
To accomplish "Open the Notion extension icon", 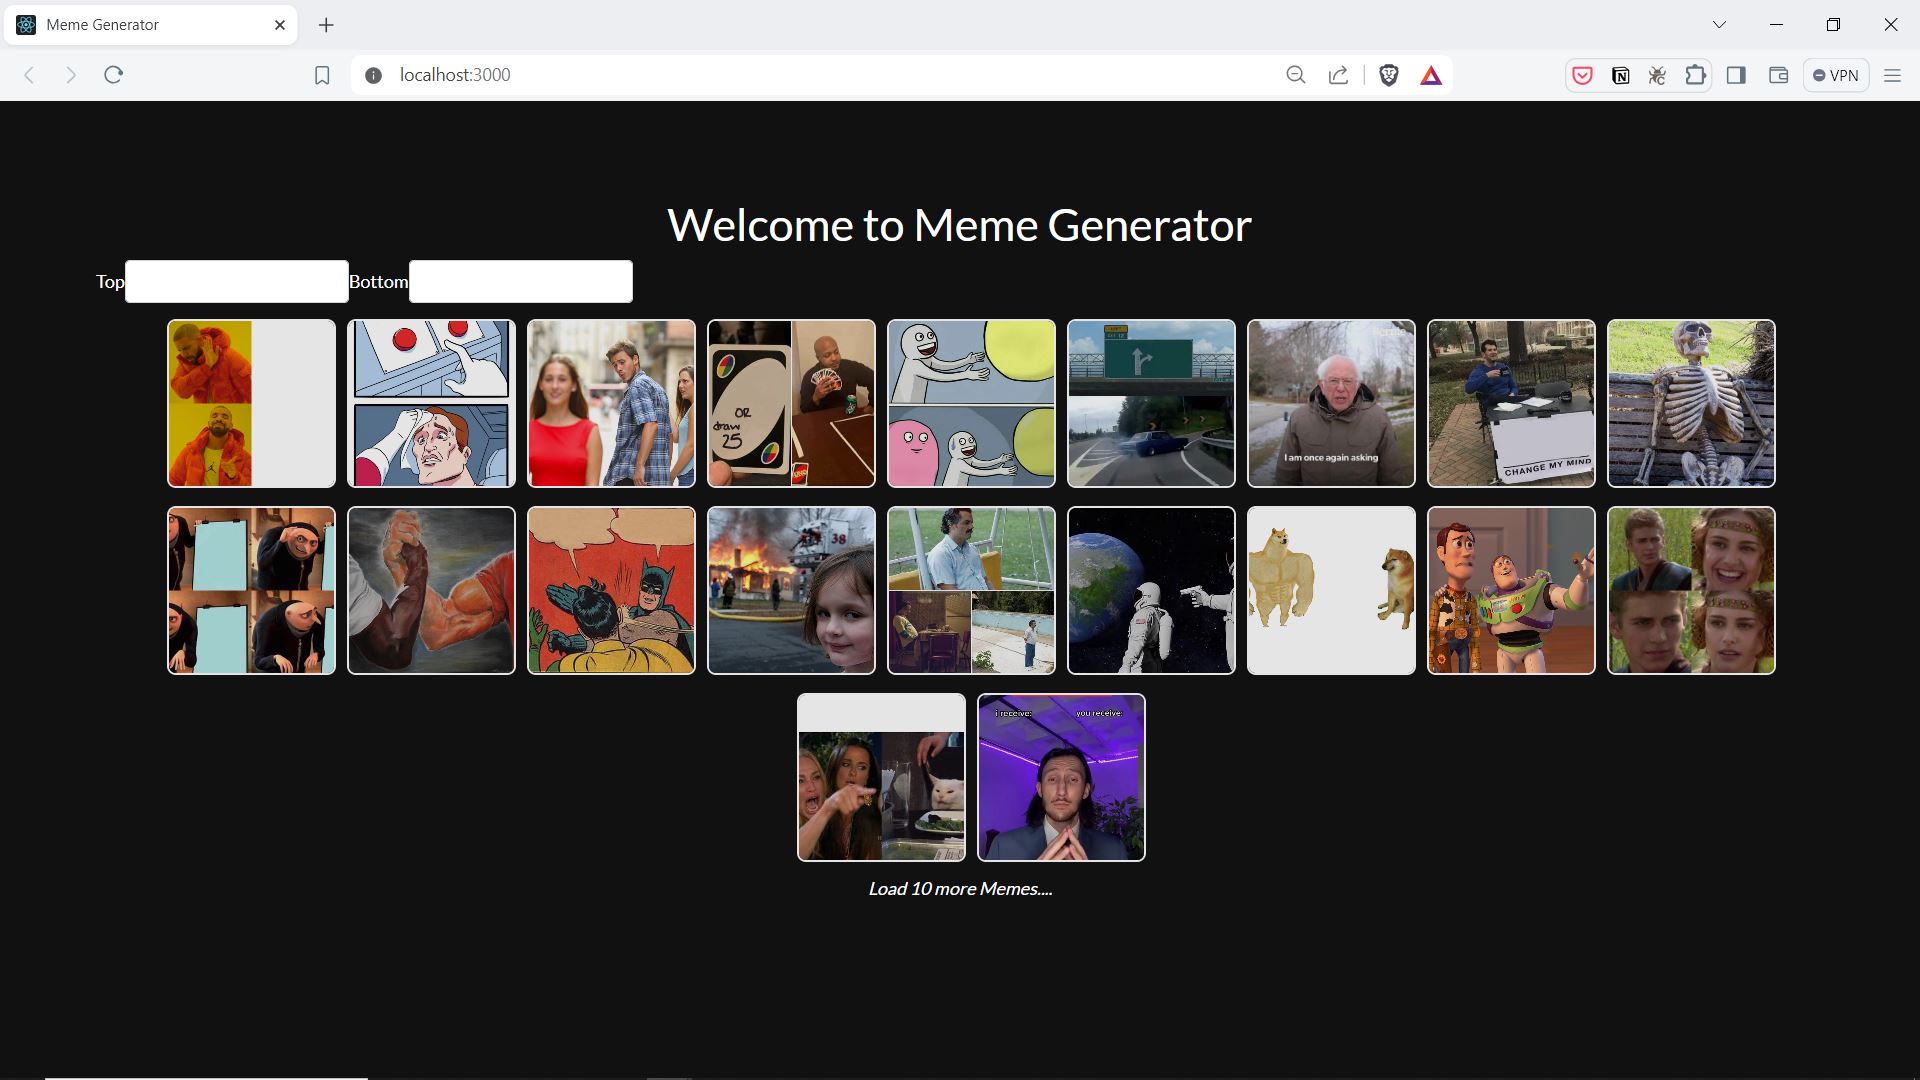I will click(1620, 75).
